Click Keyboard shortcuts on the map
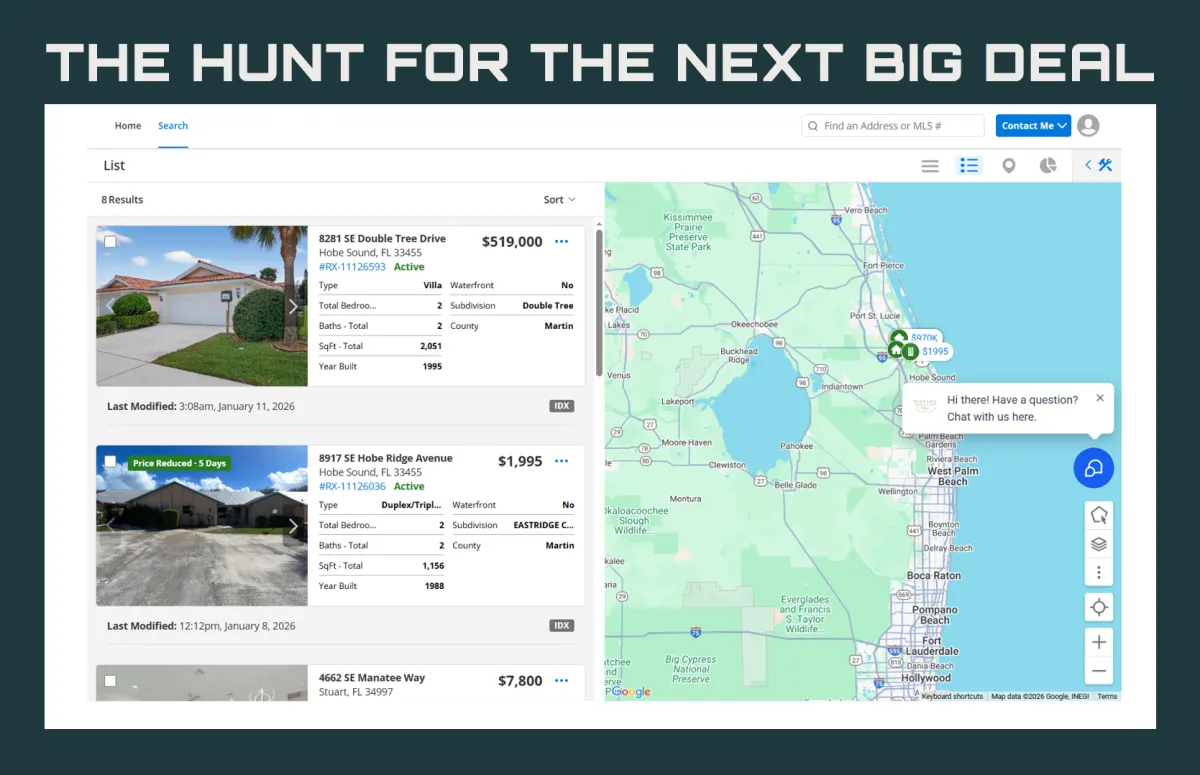1200x775 pixels. point(952,696)
